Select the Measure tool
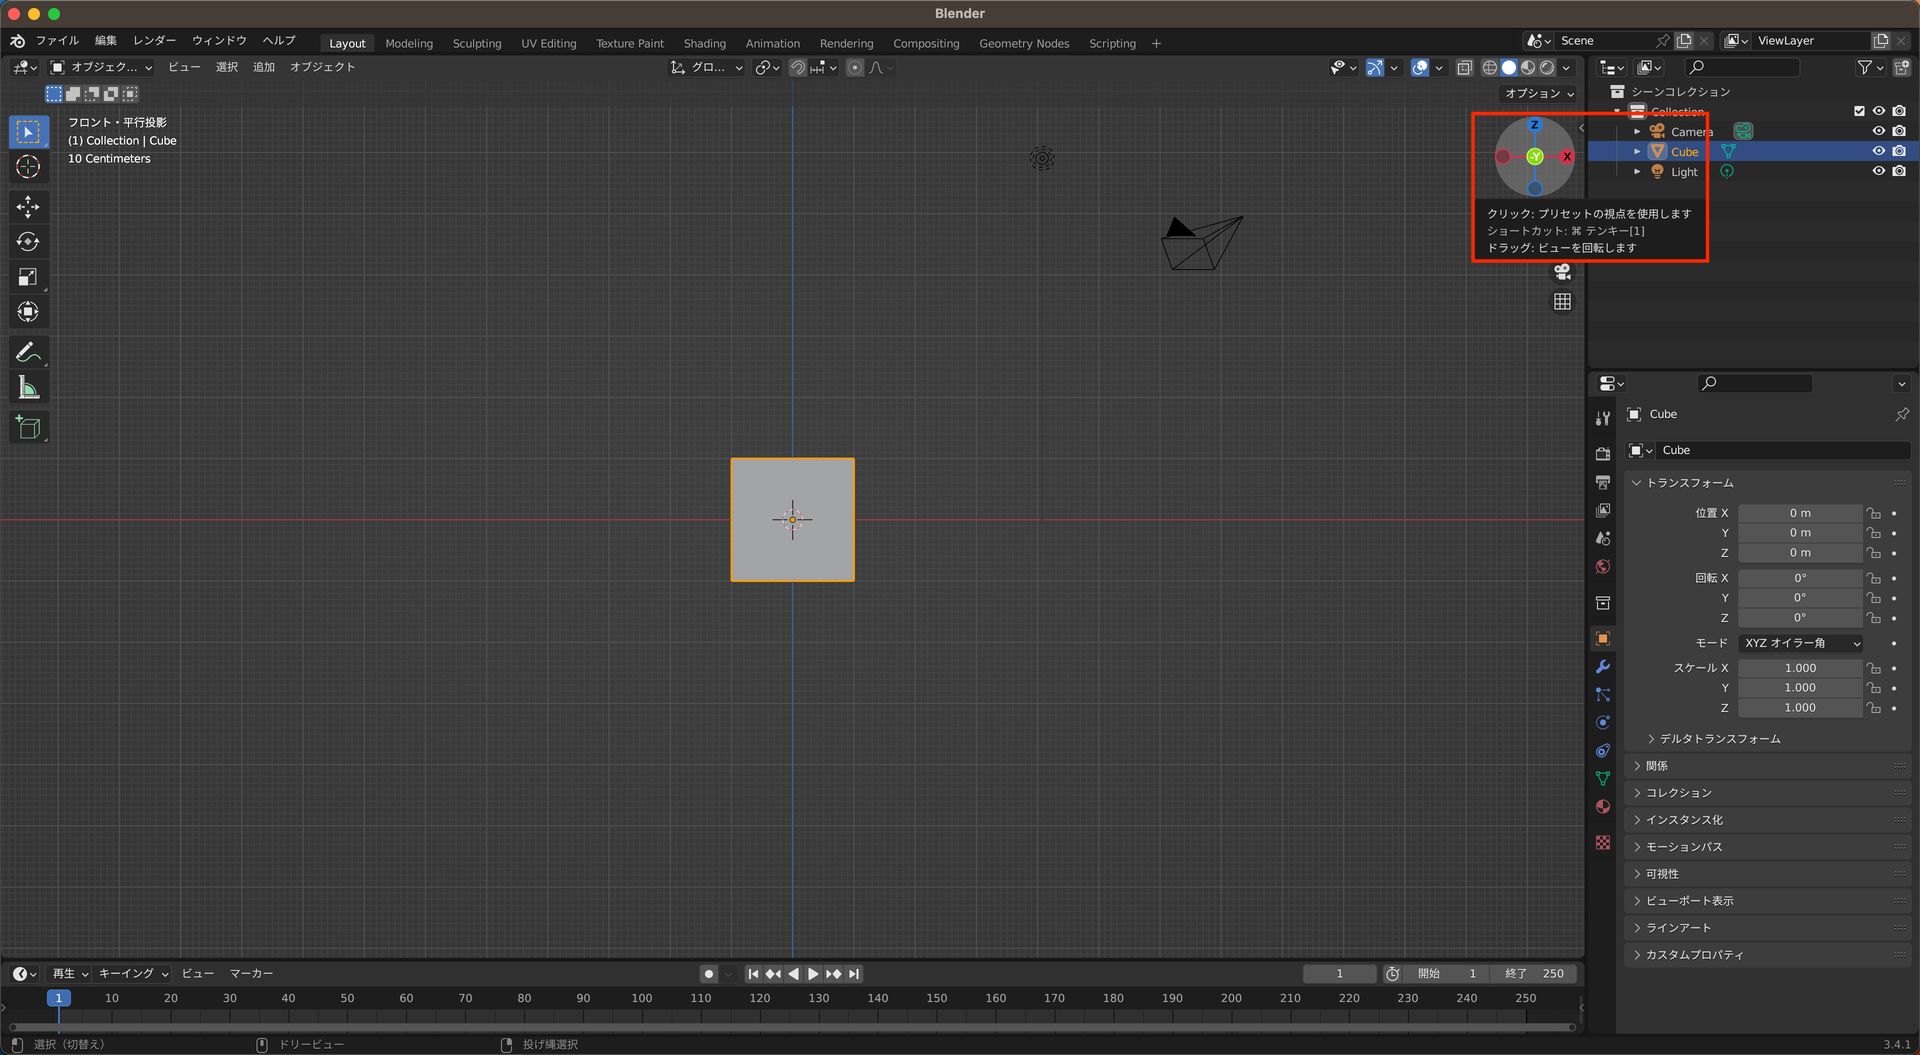 27,387
